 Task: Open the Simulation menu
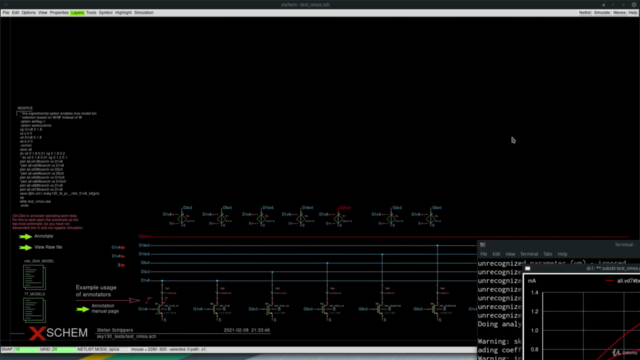pos(144,13)
